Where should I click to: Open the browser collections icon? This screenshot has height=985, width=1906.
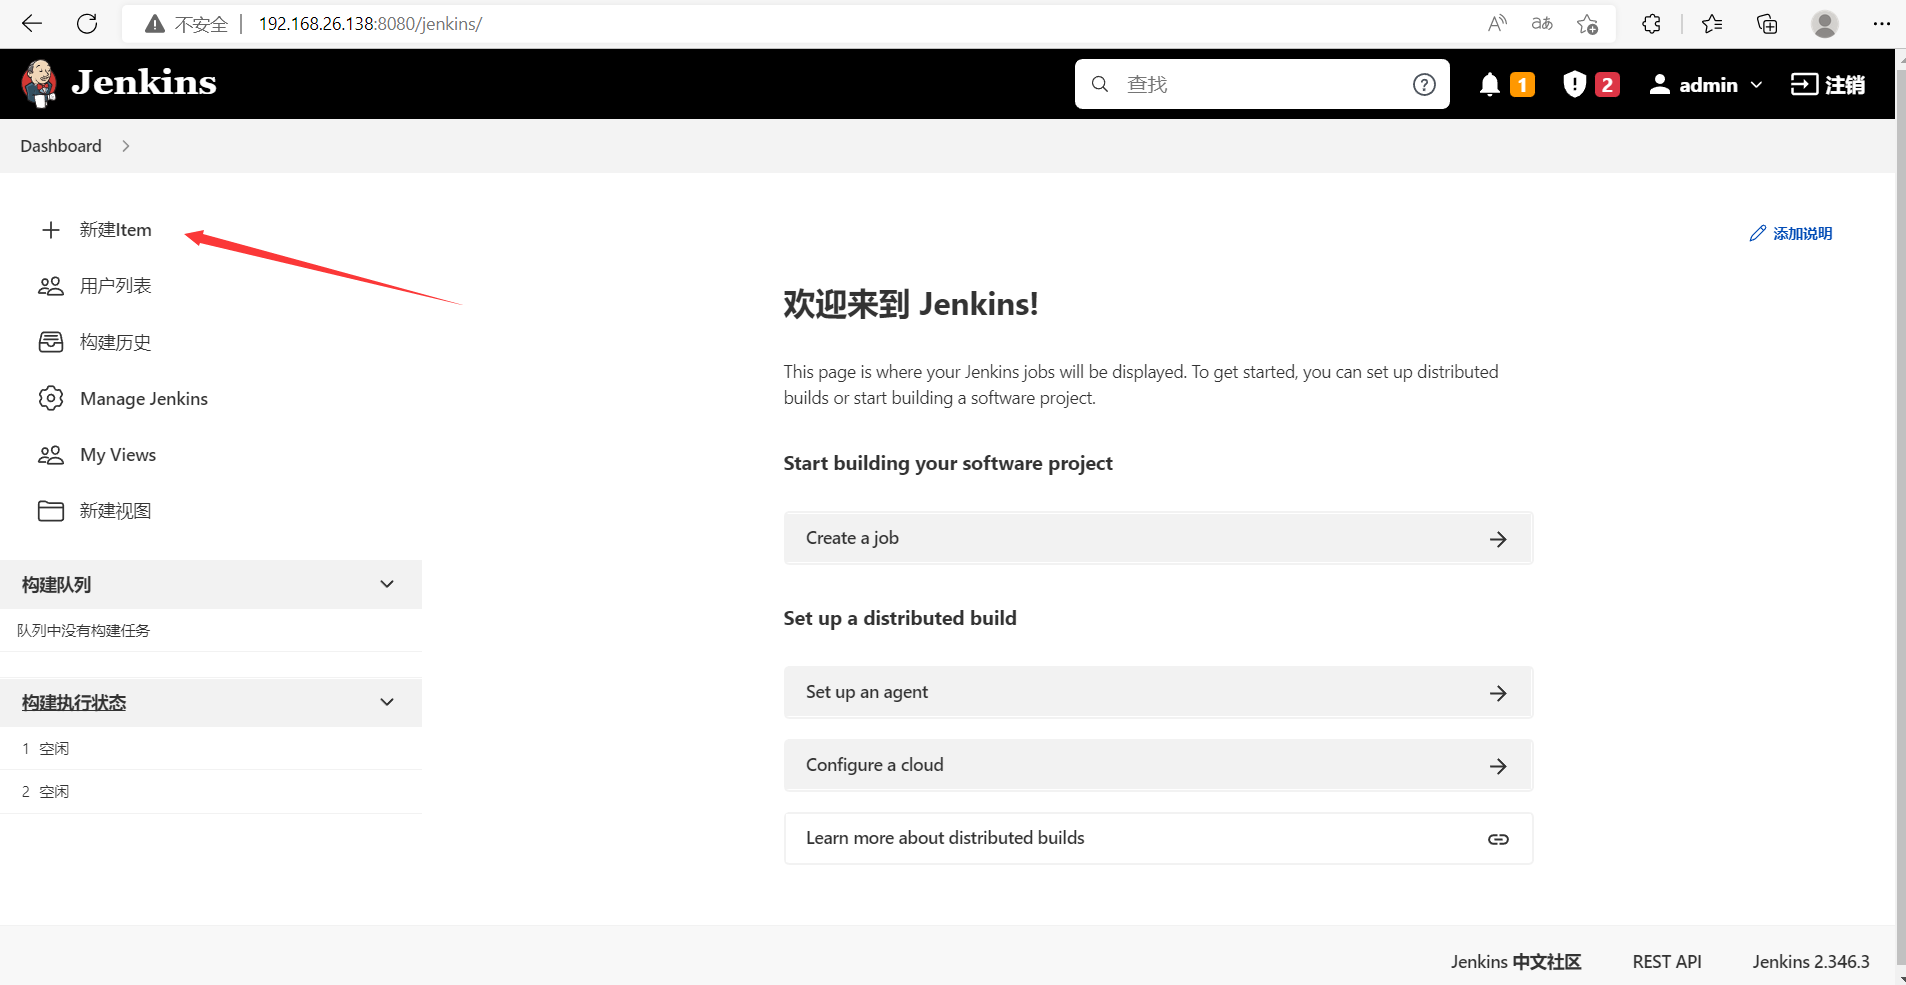(x=1767, y=24)
